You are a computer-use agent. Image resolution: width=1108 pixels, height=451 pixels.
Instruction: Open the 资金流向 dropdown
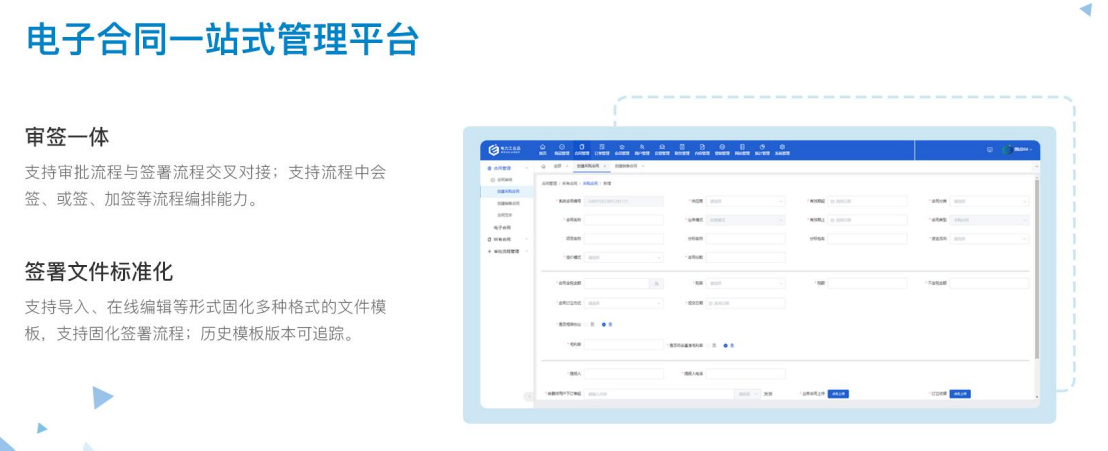click(x=989, y=239)
